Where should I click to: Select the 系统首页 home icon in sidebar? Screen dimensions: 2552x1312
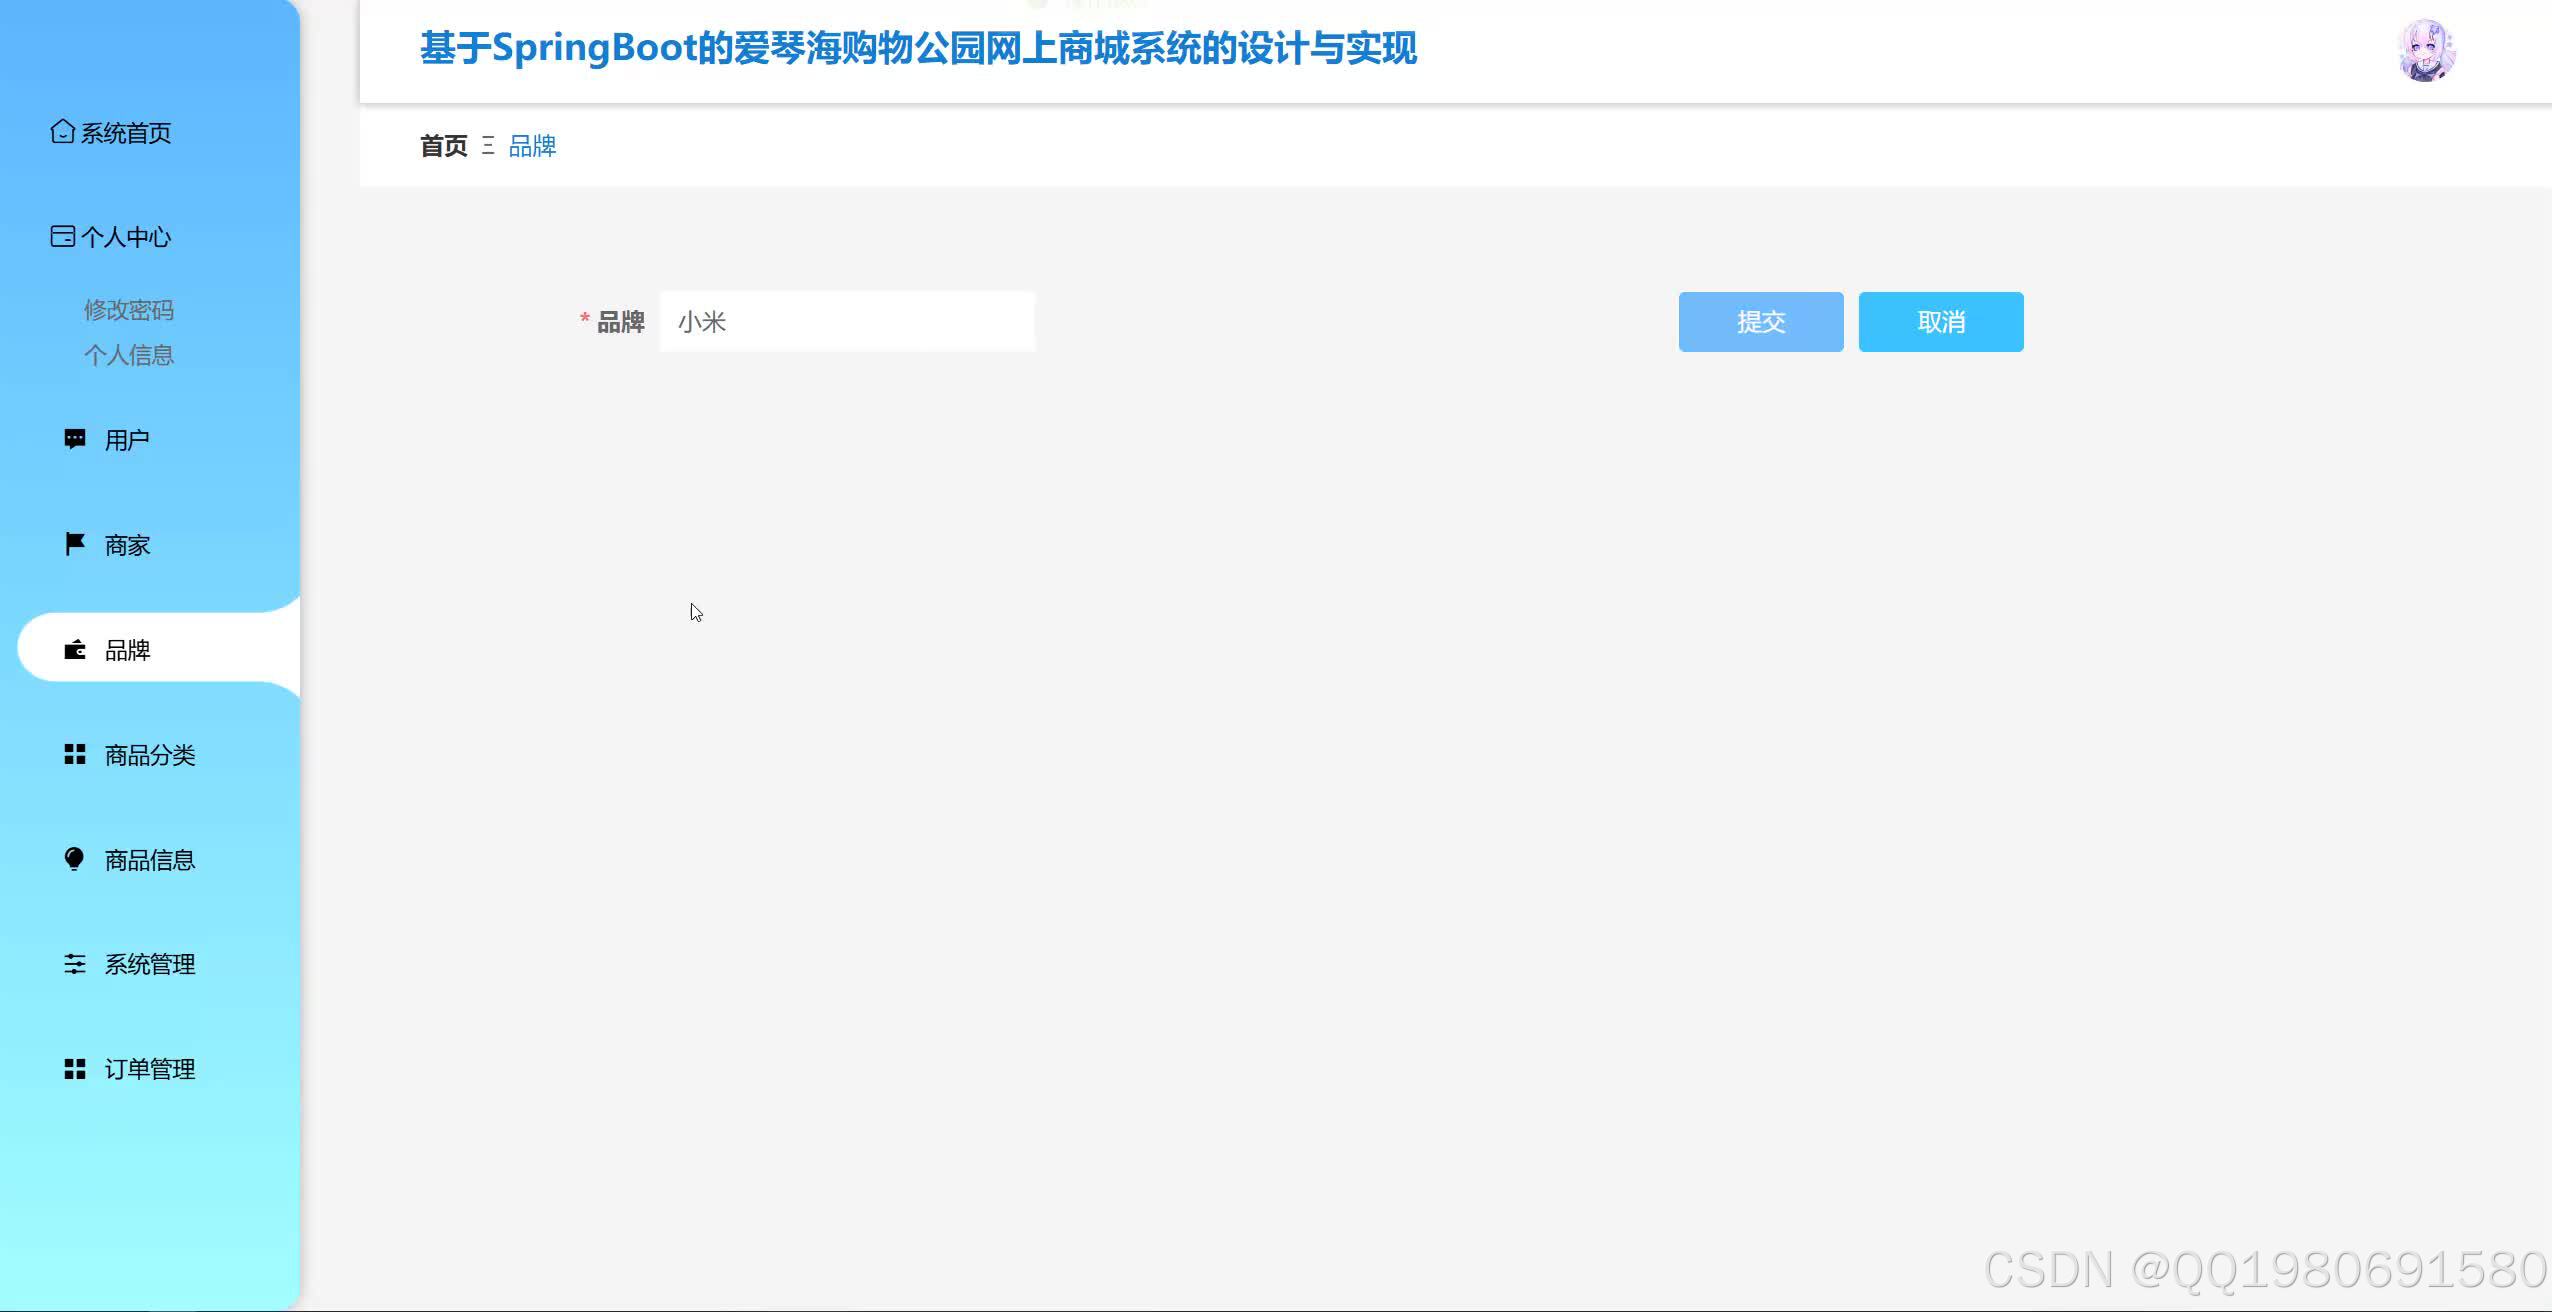(62, 131)
